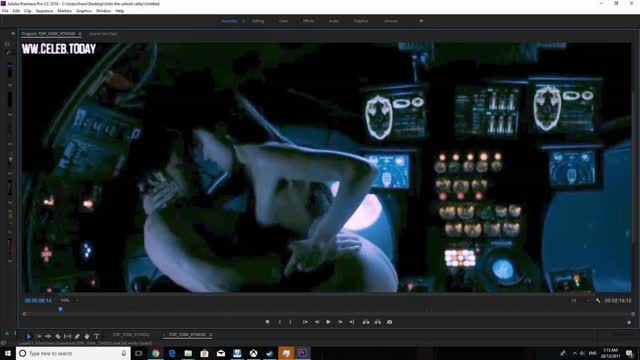Click the right zoom scroll bar handle
Image resolution: width=640 pixels, height=360 pixels.
point(633,314)
